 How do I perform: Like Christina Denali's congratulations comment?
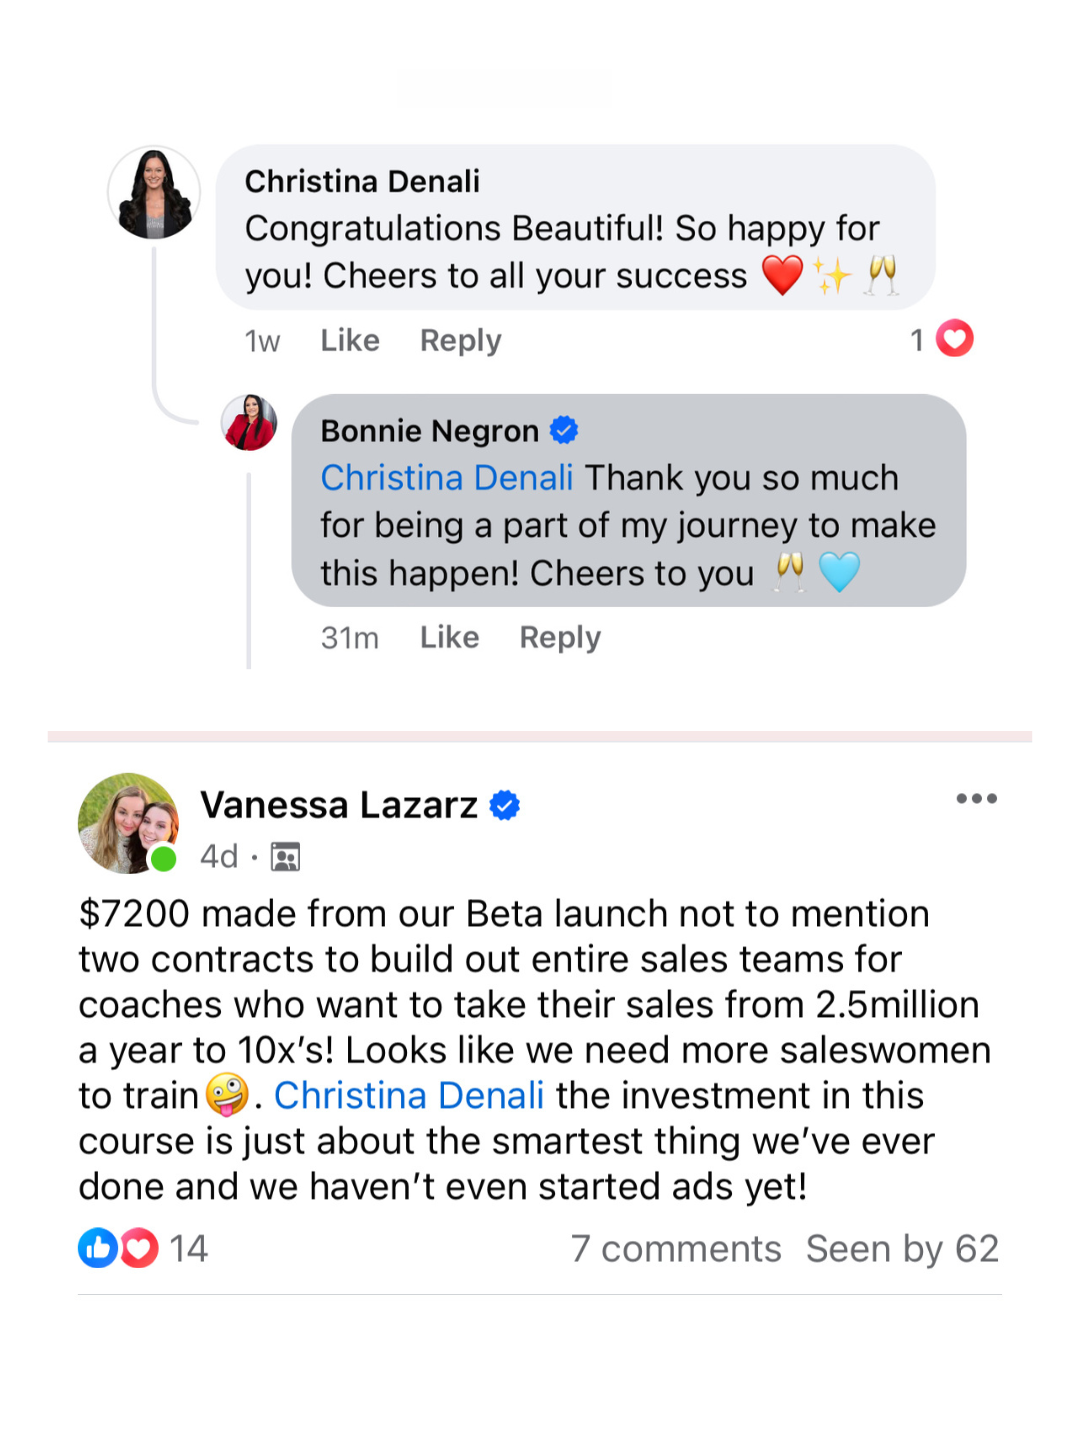[x=350, y=341]
